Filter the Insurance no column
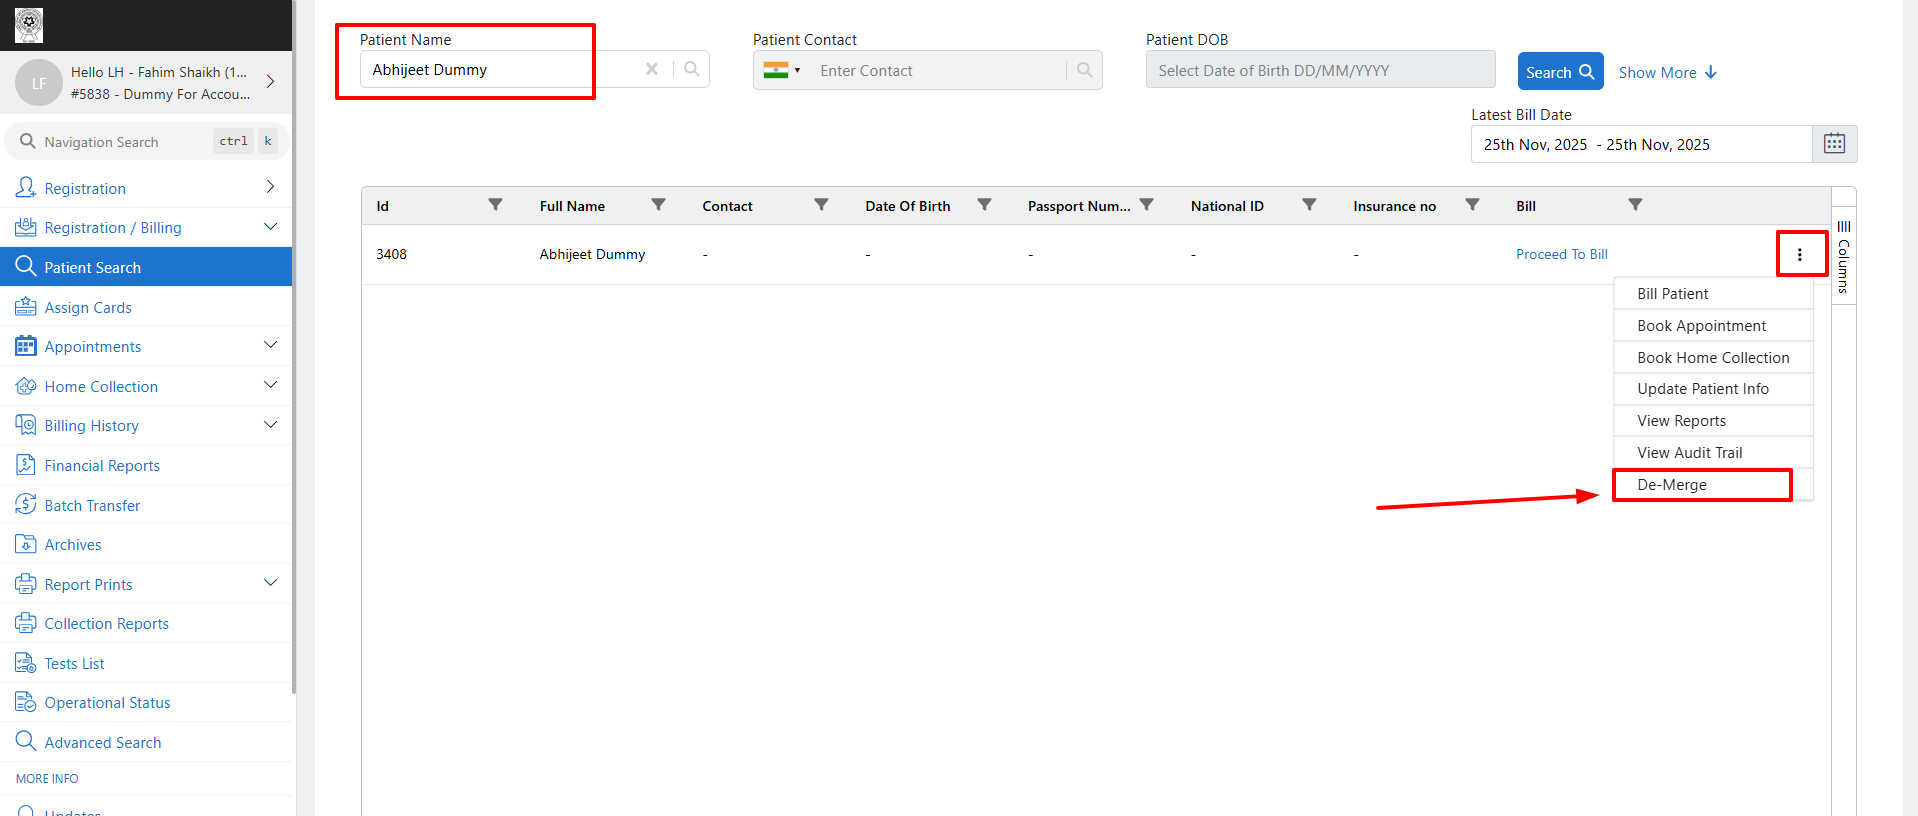 click(x=1472, y=205)
